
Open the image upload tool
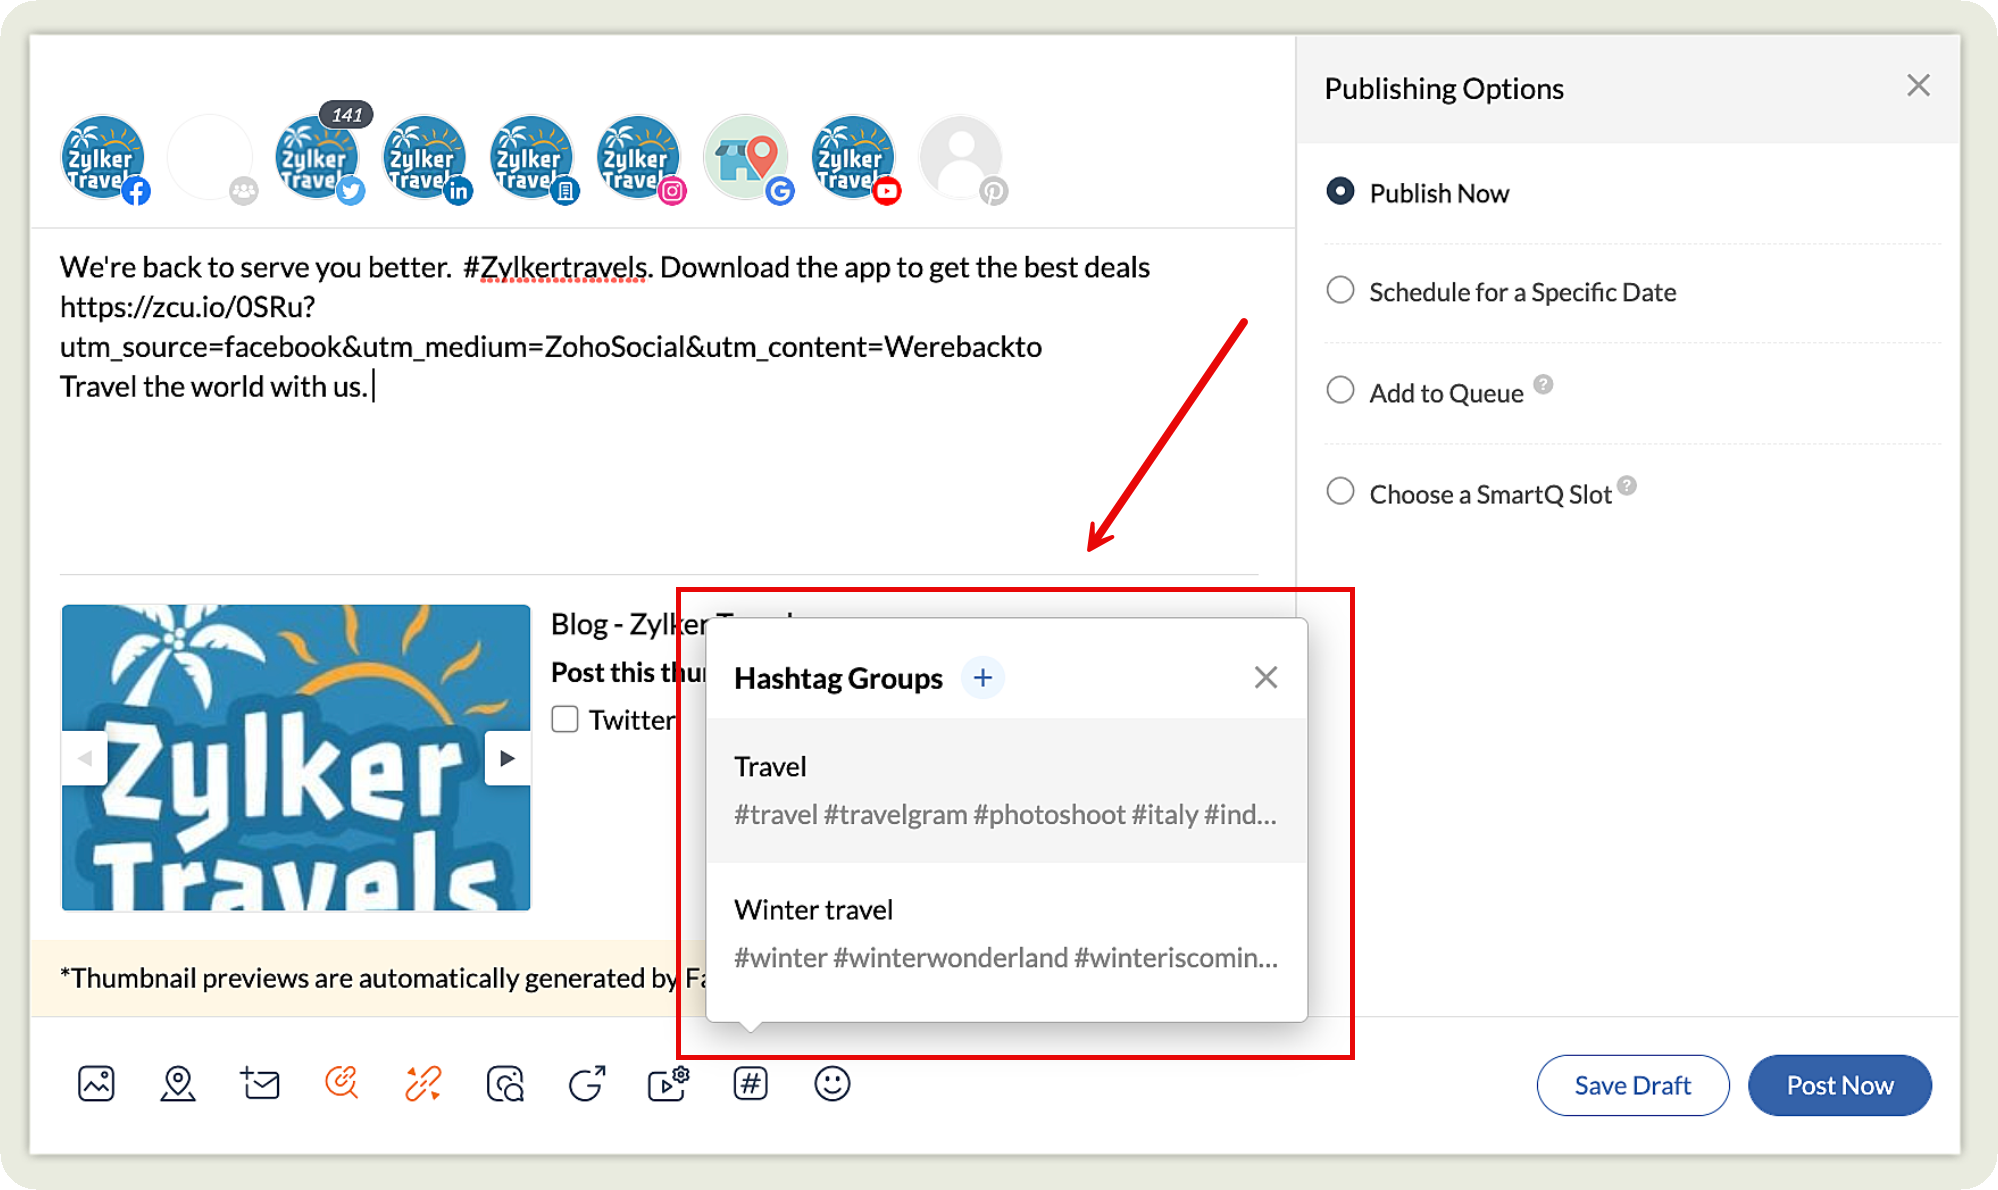click(x=95, y=1083)
